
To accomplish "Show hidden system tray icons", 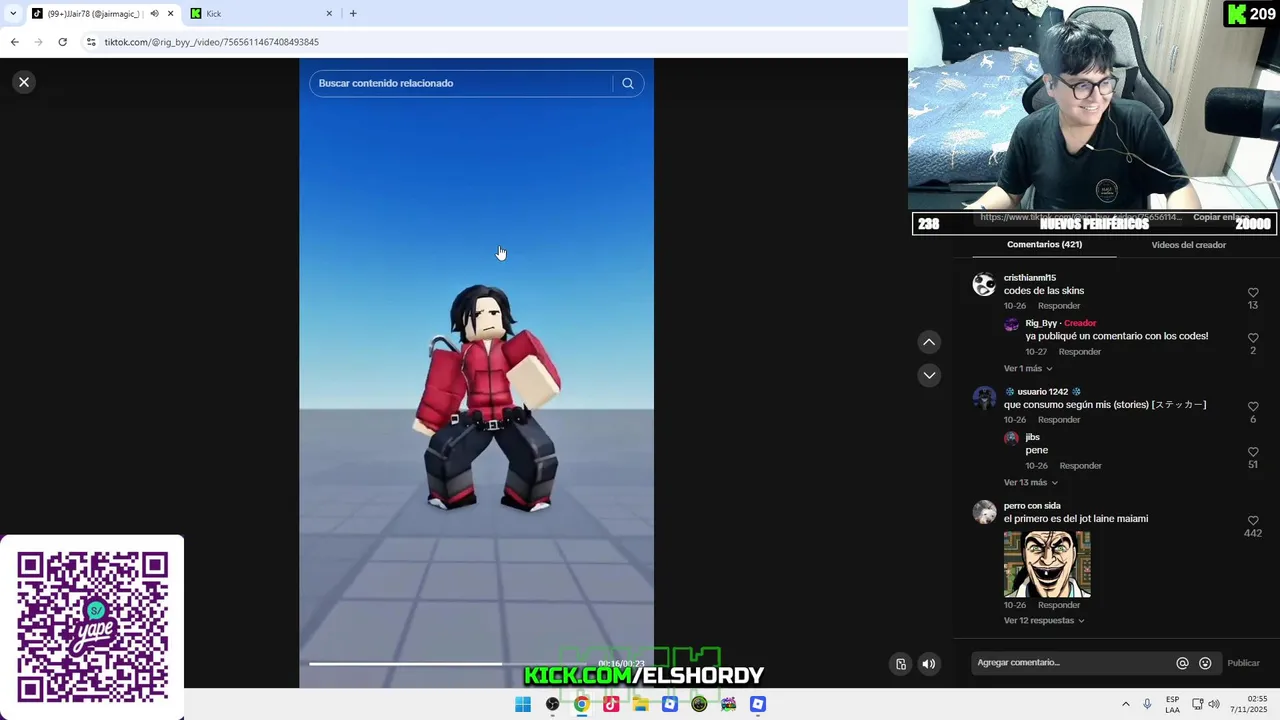I will click(x=1125, y=704).
